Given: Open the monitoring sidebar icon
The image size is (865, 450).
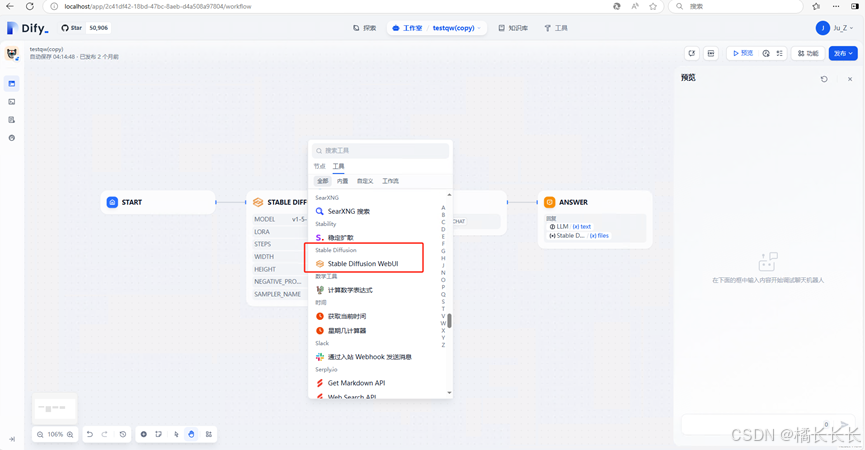Looking at the screenshot, I should click(12, 138).
